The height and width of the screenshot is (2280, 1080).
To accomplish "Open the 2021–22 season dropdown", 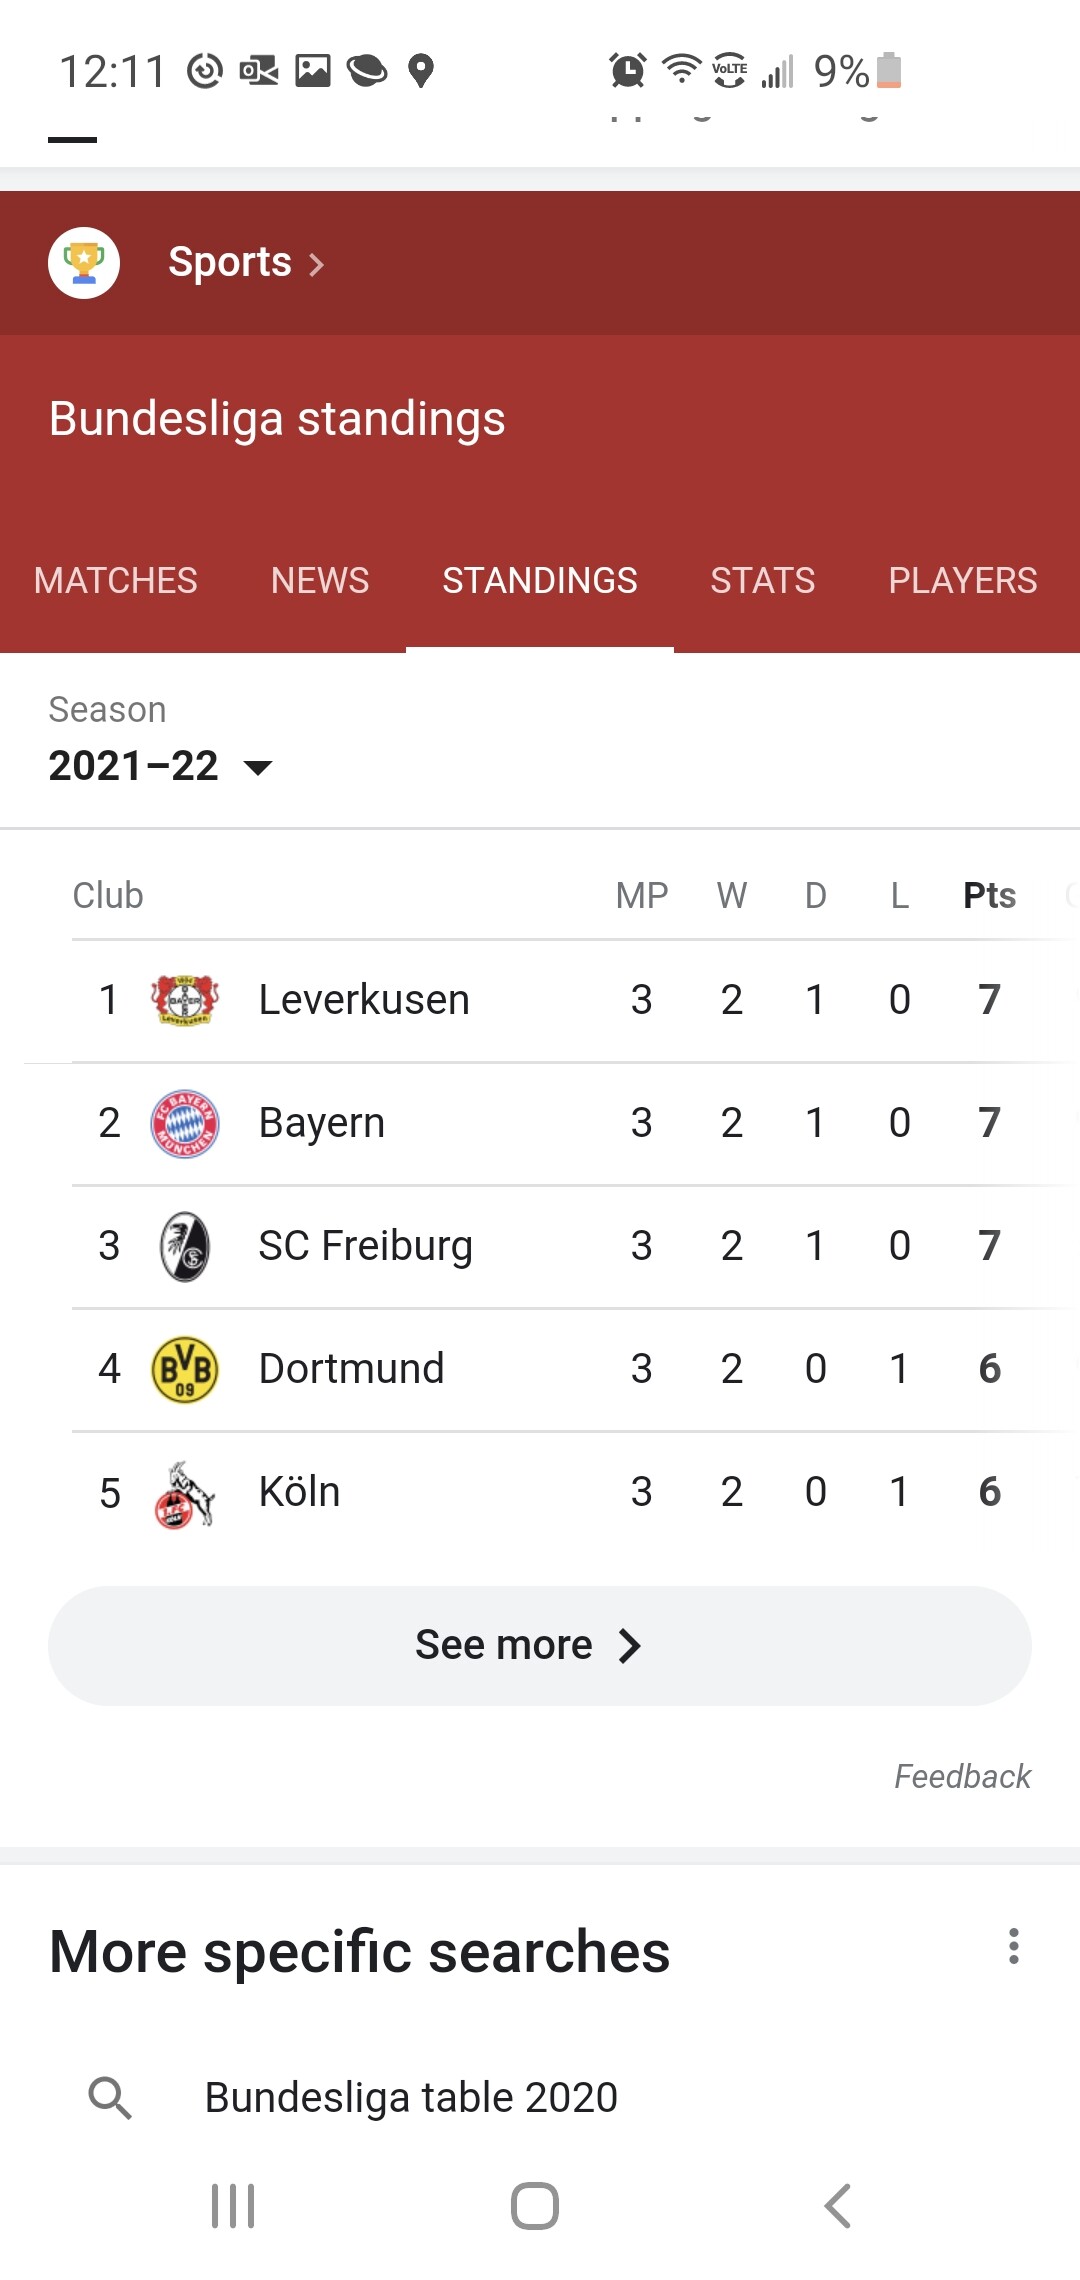I will 160,766.
